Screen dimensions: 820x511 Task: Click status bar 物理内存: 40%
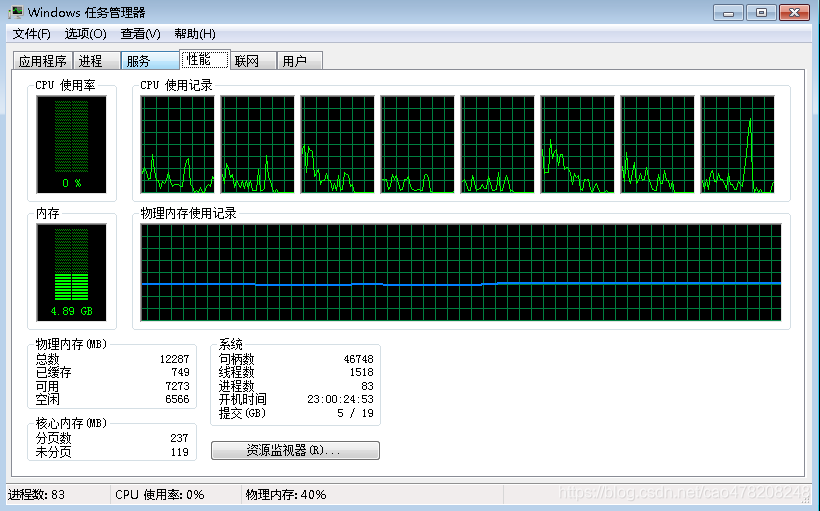(286, 495)
